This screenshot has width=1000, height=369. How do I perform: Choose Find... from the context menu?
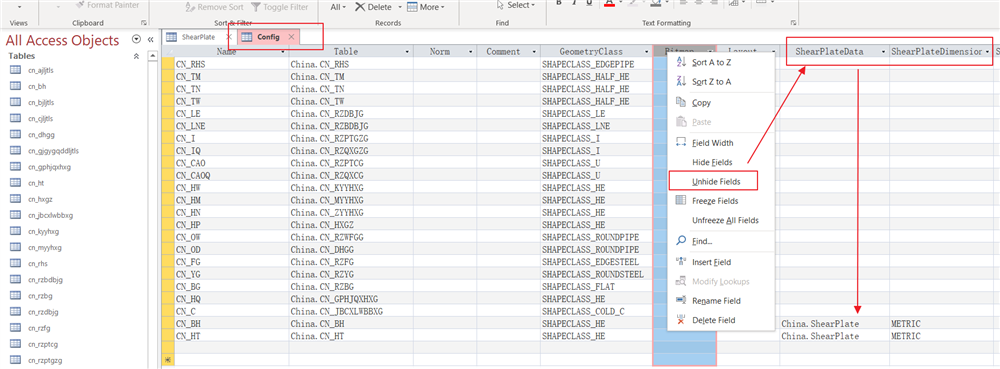721,242
